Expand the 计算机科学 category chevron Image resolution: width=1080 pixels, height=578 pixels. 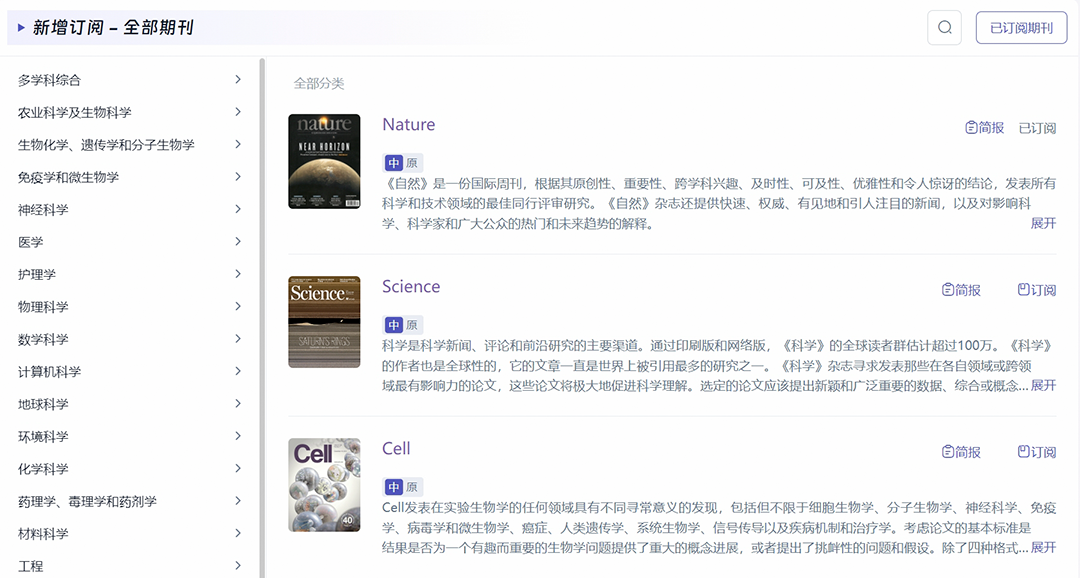[x=237, y=371]
